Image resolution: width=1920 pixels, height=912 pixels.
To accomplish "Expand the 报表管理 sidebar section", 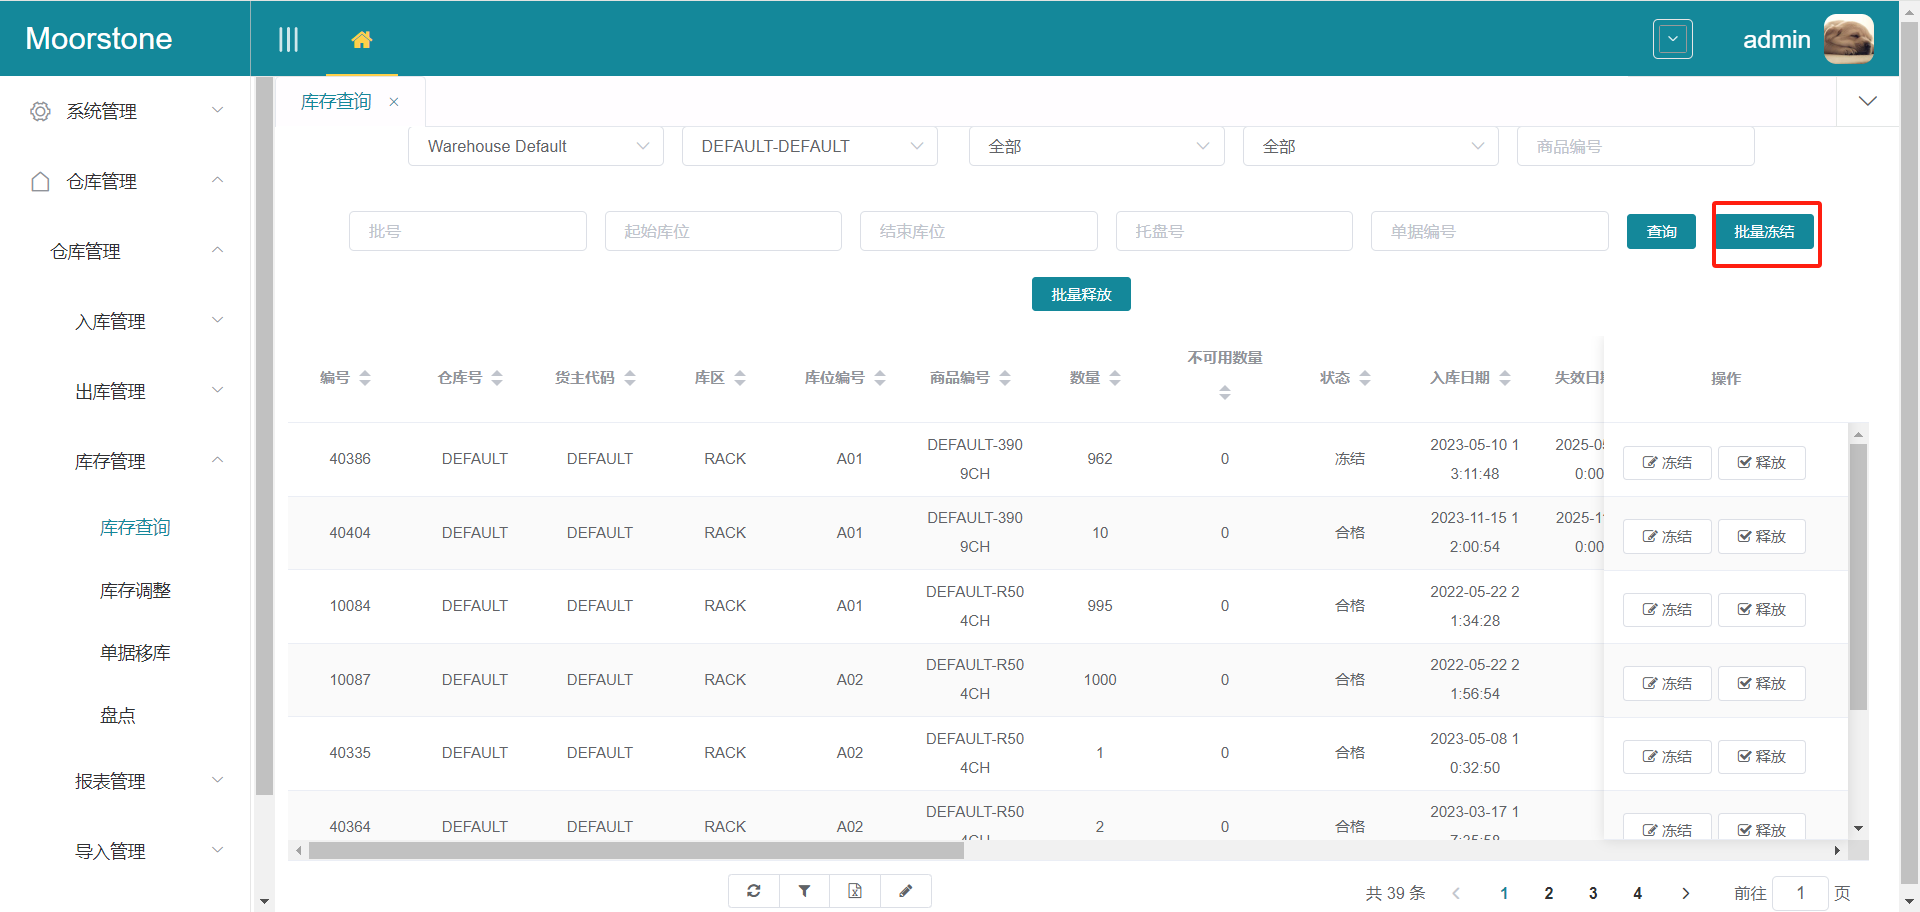I will [110, 781].
